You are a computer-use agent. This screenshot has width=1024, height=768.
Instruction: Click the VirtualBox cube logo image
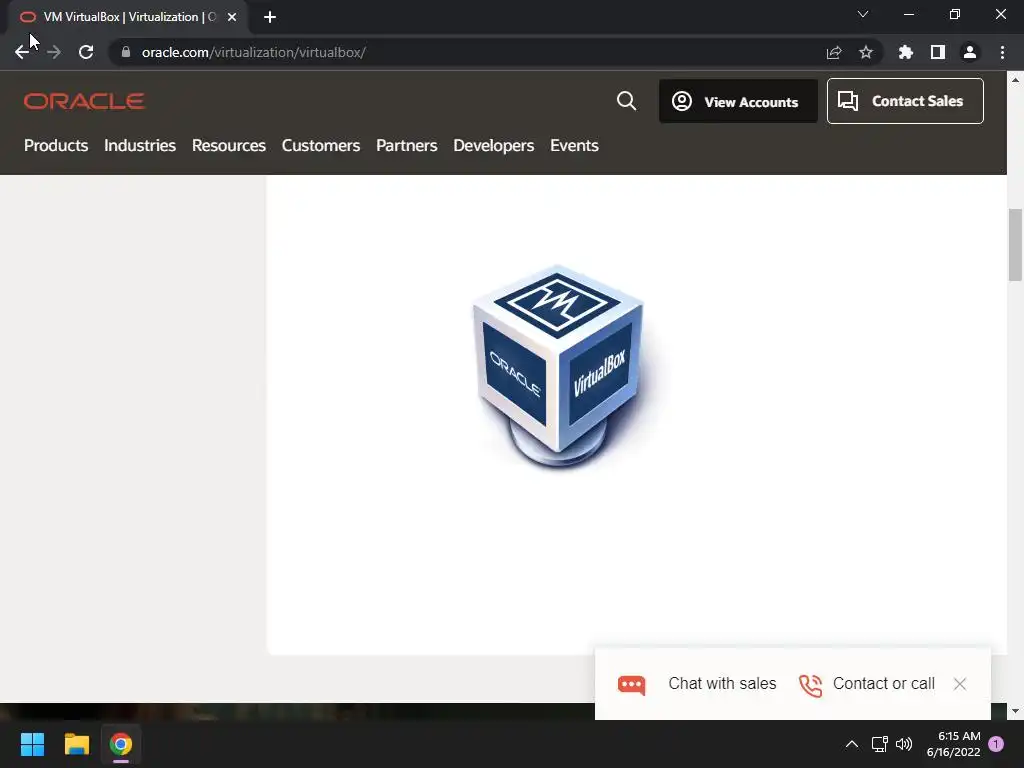(x=558, y=366)
